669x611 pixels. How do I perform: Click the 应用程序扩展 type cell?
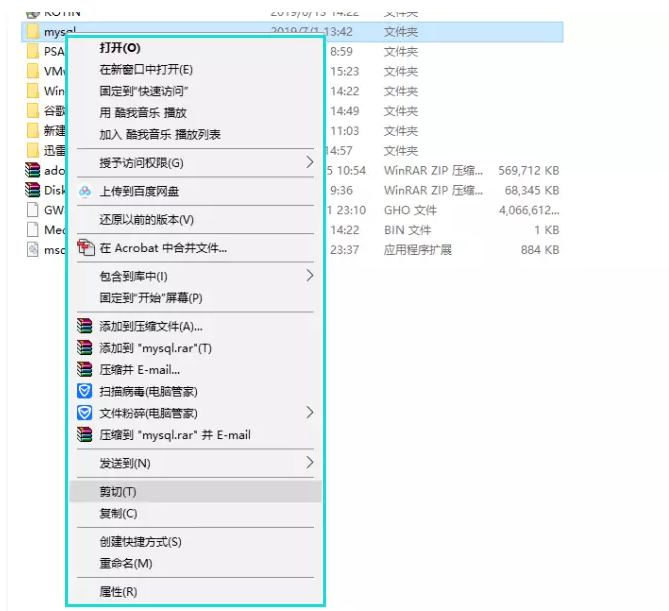pos(417,250)
